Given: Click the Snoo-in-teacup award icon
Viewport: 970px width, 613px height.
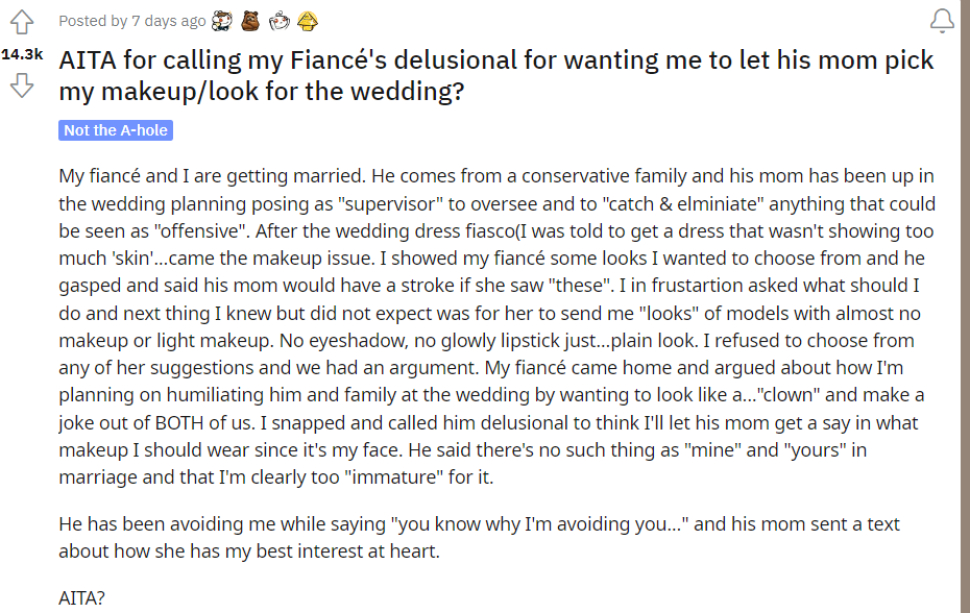Looking at the screenshot, I should click(279, 21).
